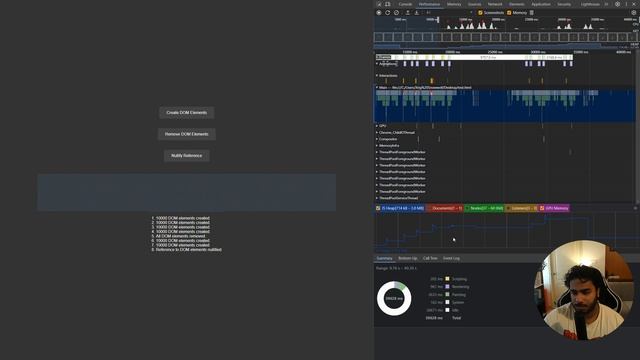Image resolution: width=640 pixels, height=360 pixels.
Task: Load a profile using the upload icon
Action: (x=407, y=13)
